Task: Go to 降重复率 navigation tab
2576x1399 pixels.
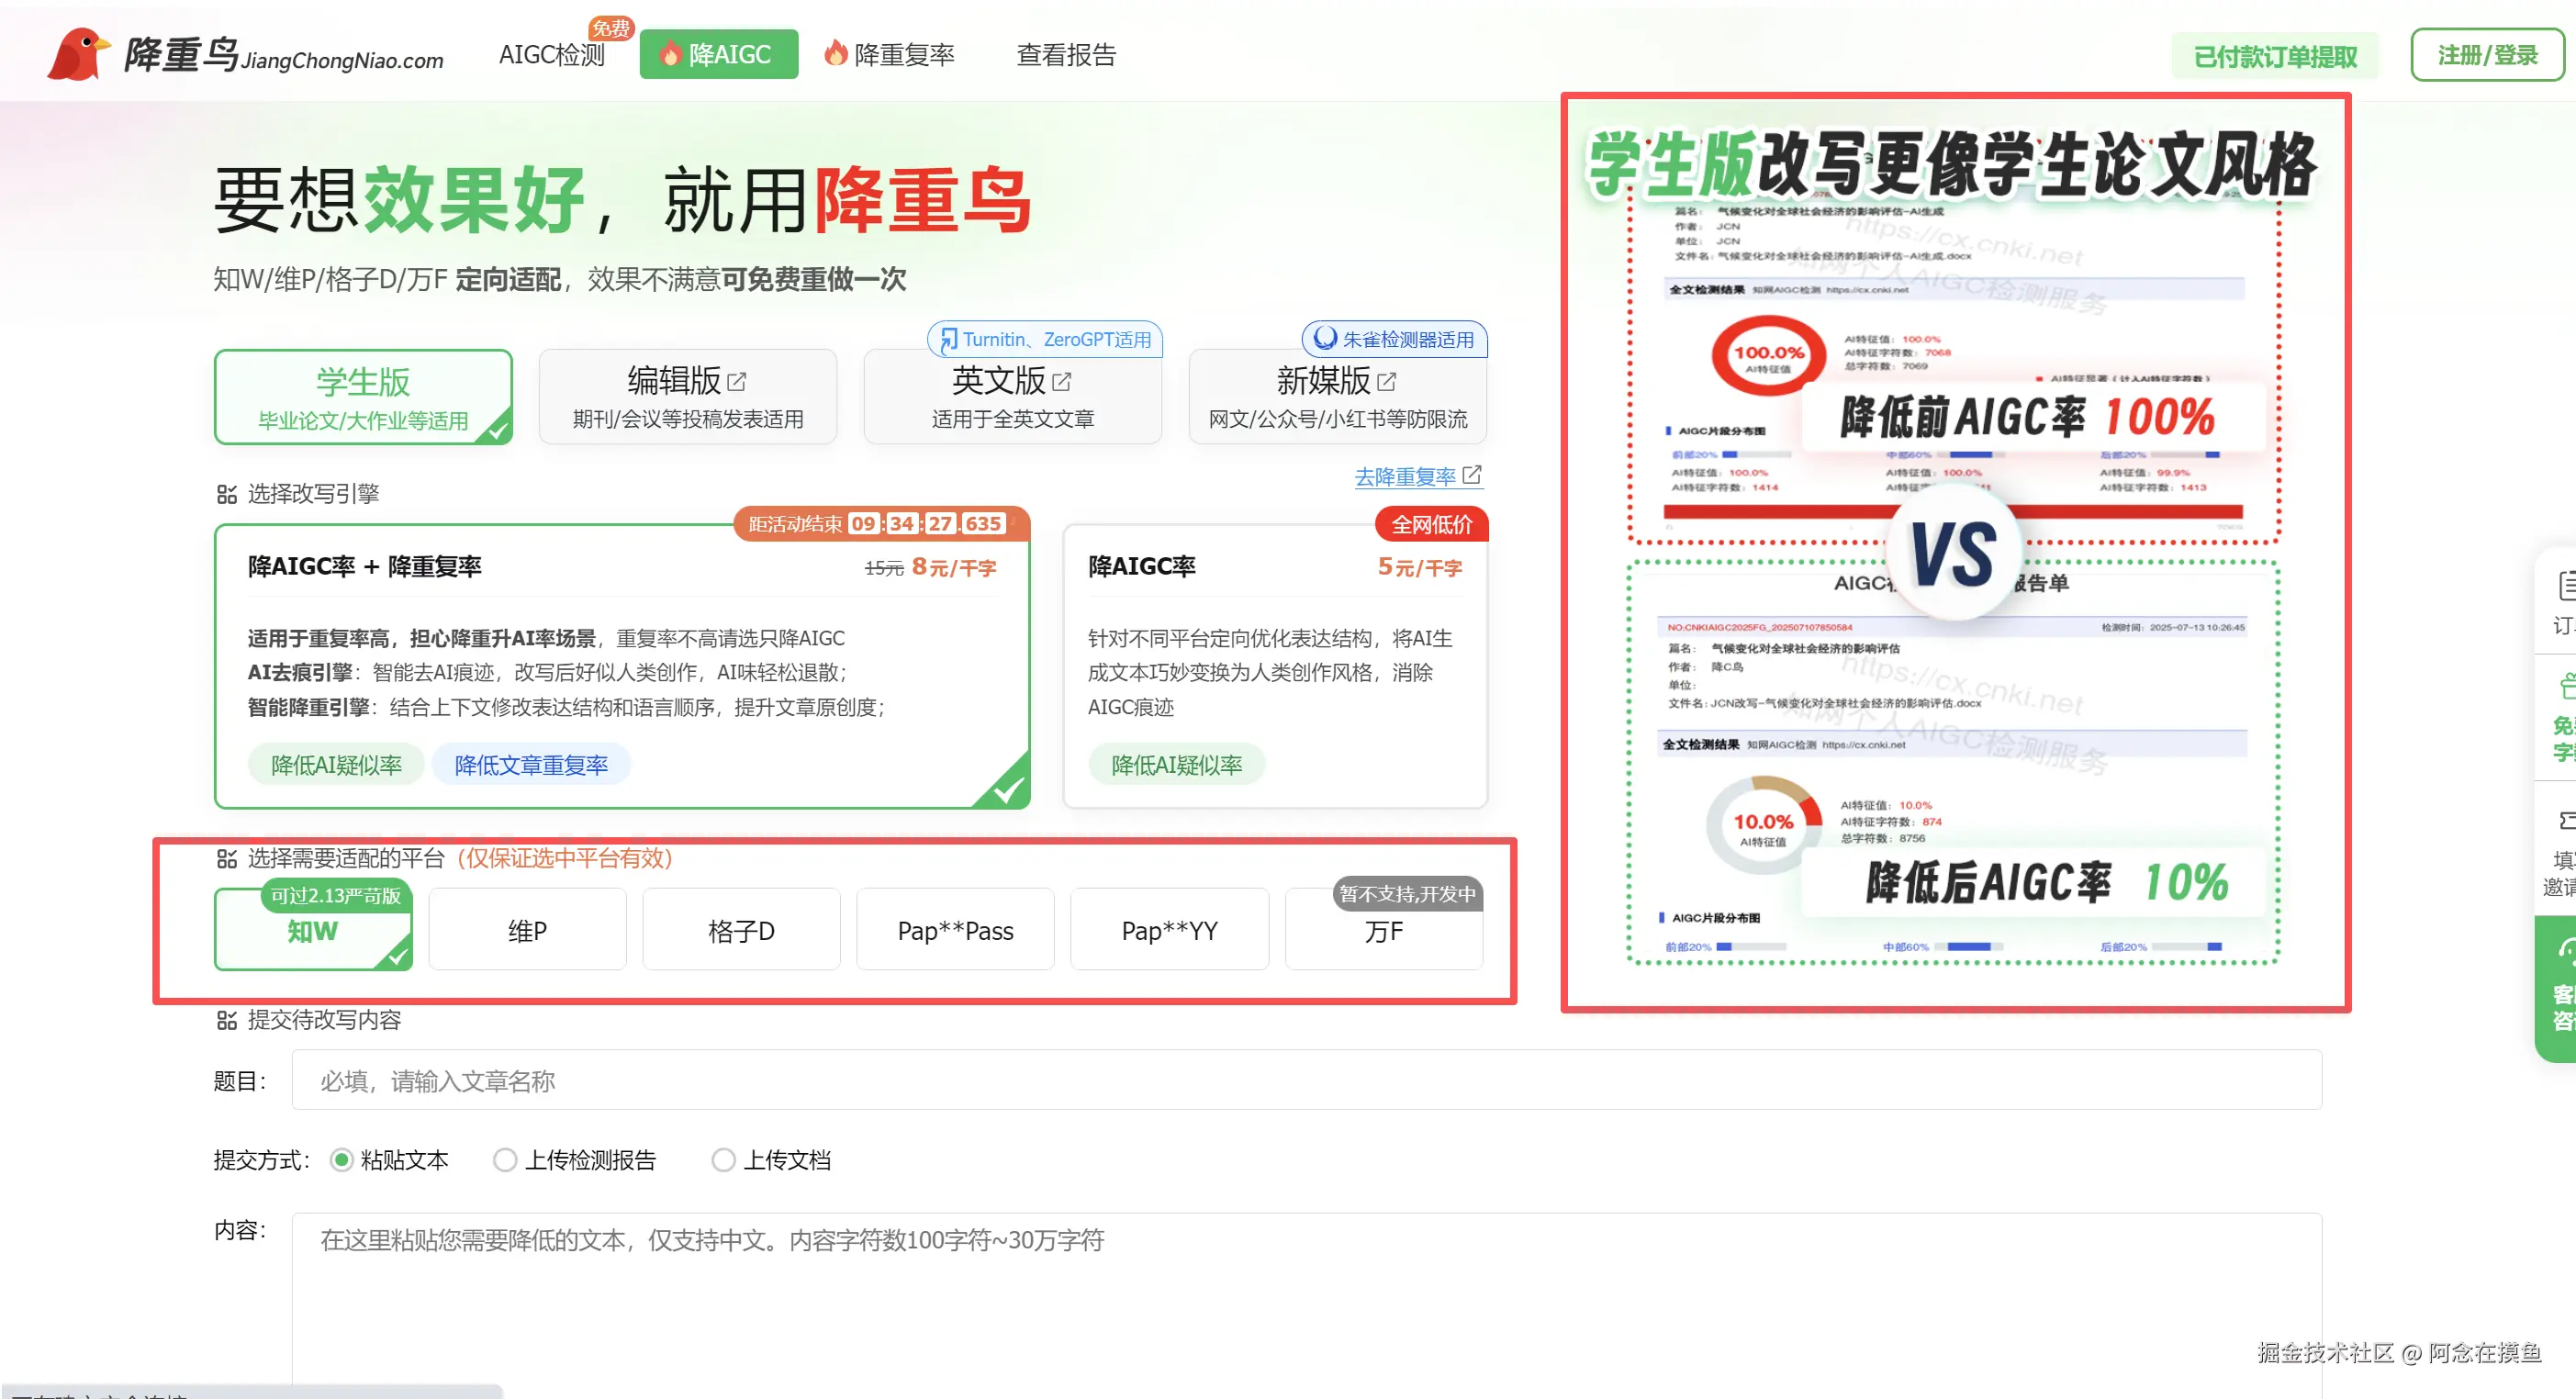Action: click(890, 55)
